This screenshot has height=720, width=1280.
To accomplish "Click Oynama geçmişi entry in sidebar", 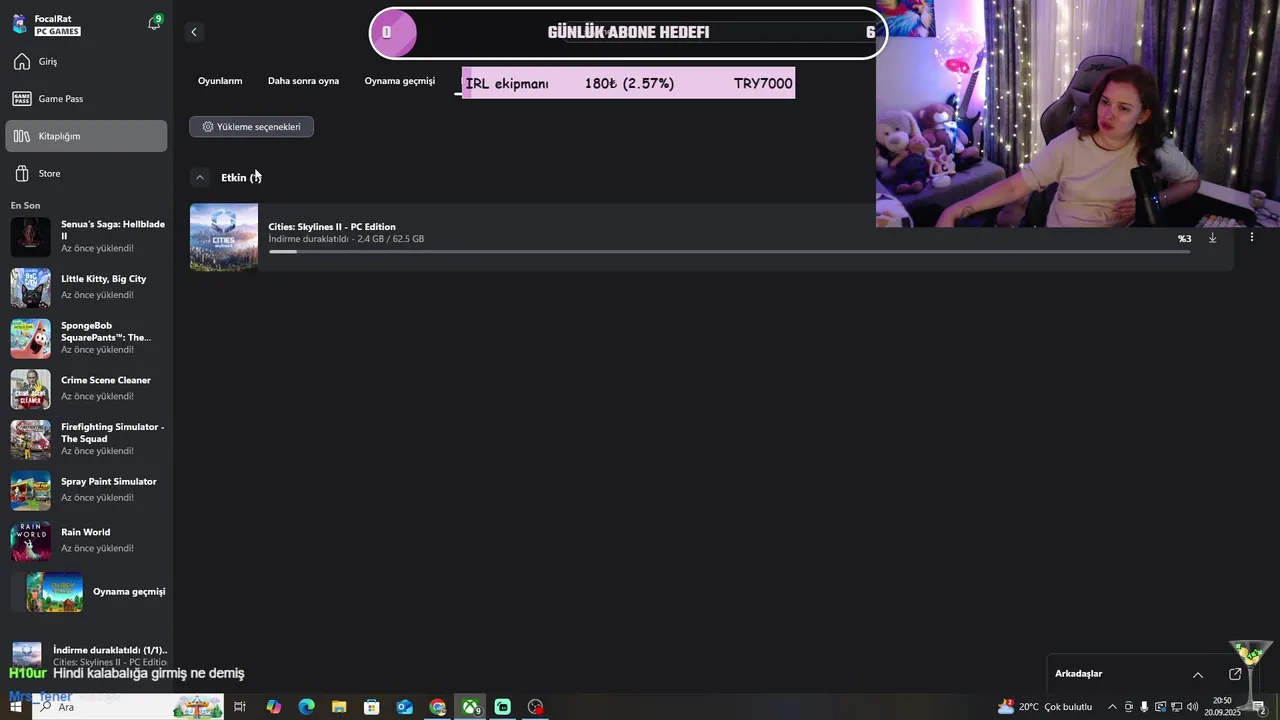I will point(87,592).
